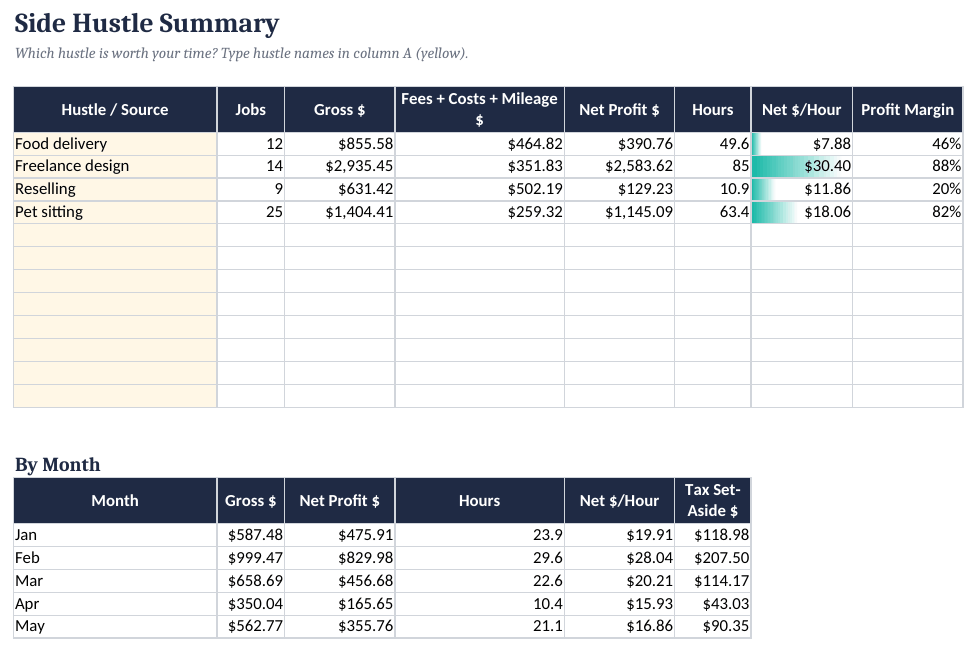Select the fees value $351.83
The height and width of the screenshot is (651, 976).
click(479, 166)
